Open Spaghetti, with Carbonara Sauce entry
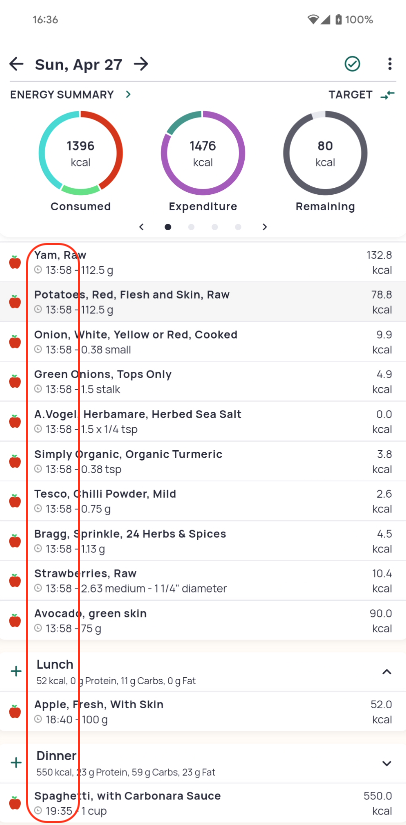This screenshot has height=825, width=406. (x=203, y=803)
